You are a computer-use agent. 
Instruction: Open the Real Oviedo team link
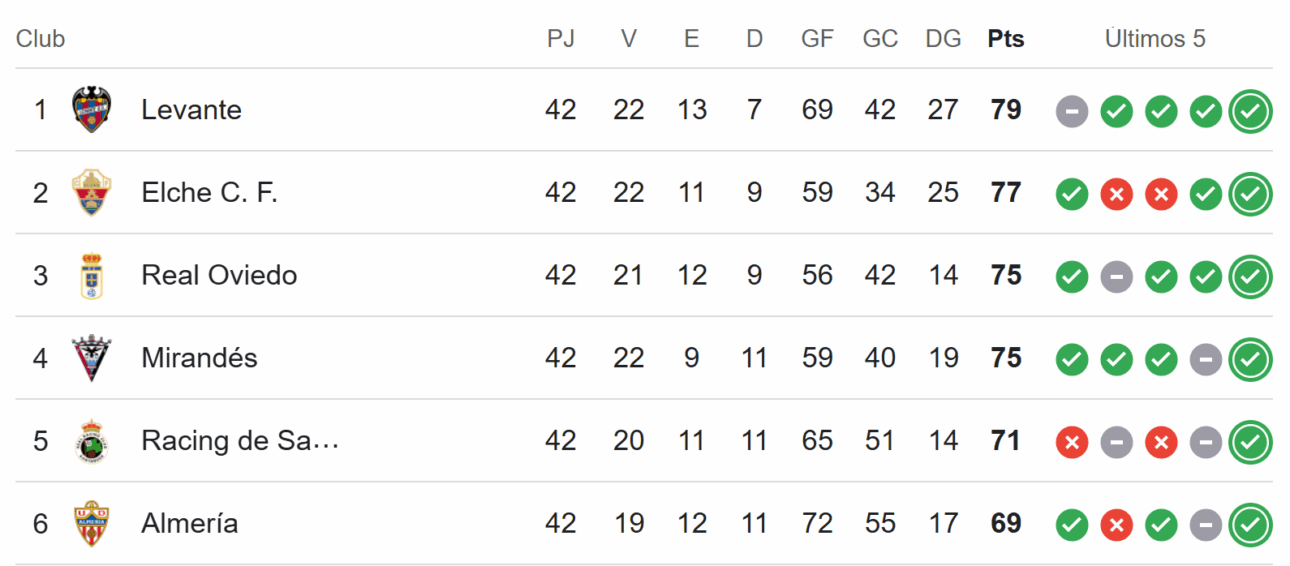click(x=219, y=275)
